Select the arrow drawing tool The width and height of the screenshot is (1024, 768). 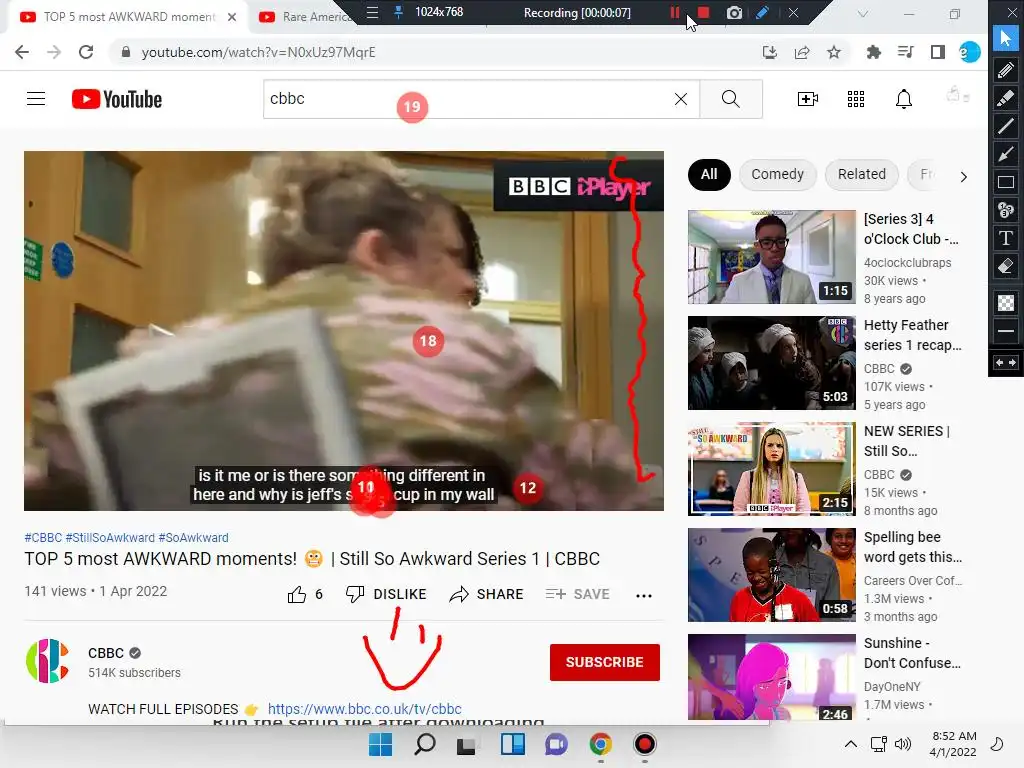pos(1006,154)
